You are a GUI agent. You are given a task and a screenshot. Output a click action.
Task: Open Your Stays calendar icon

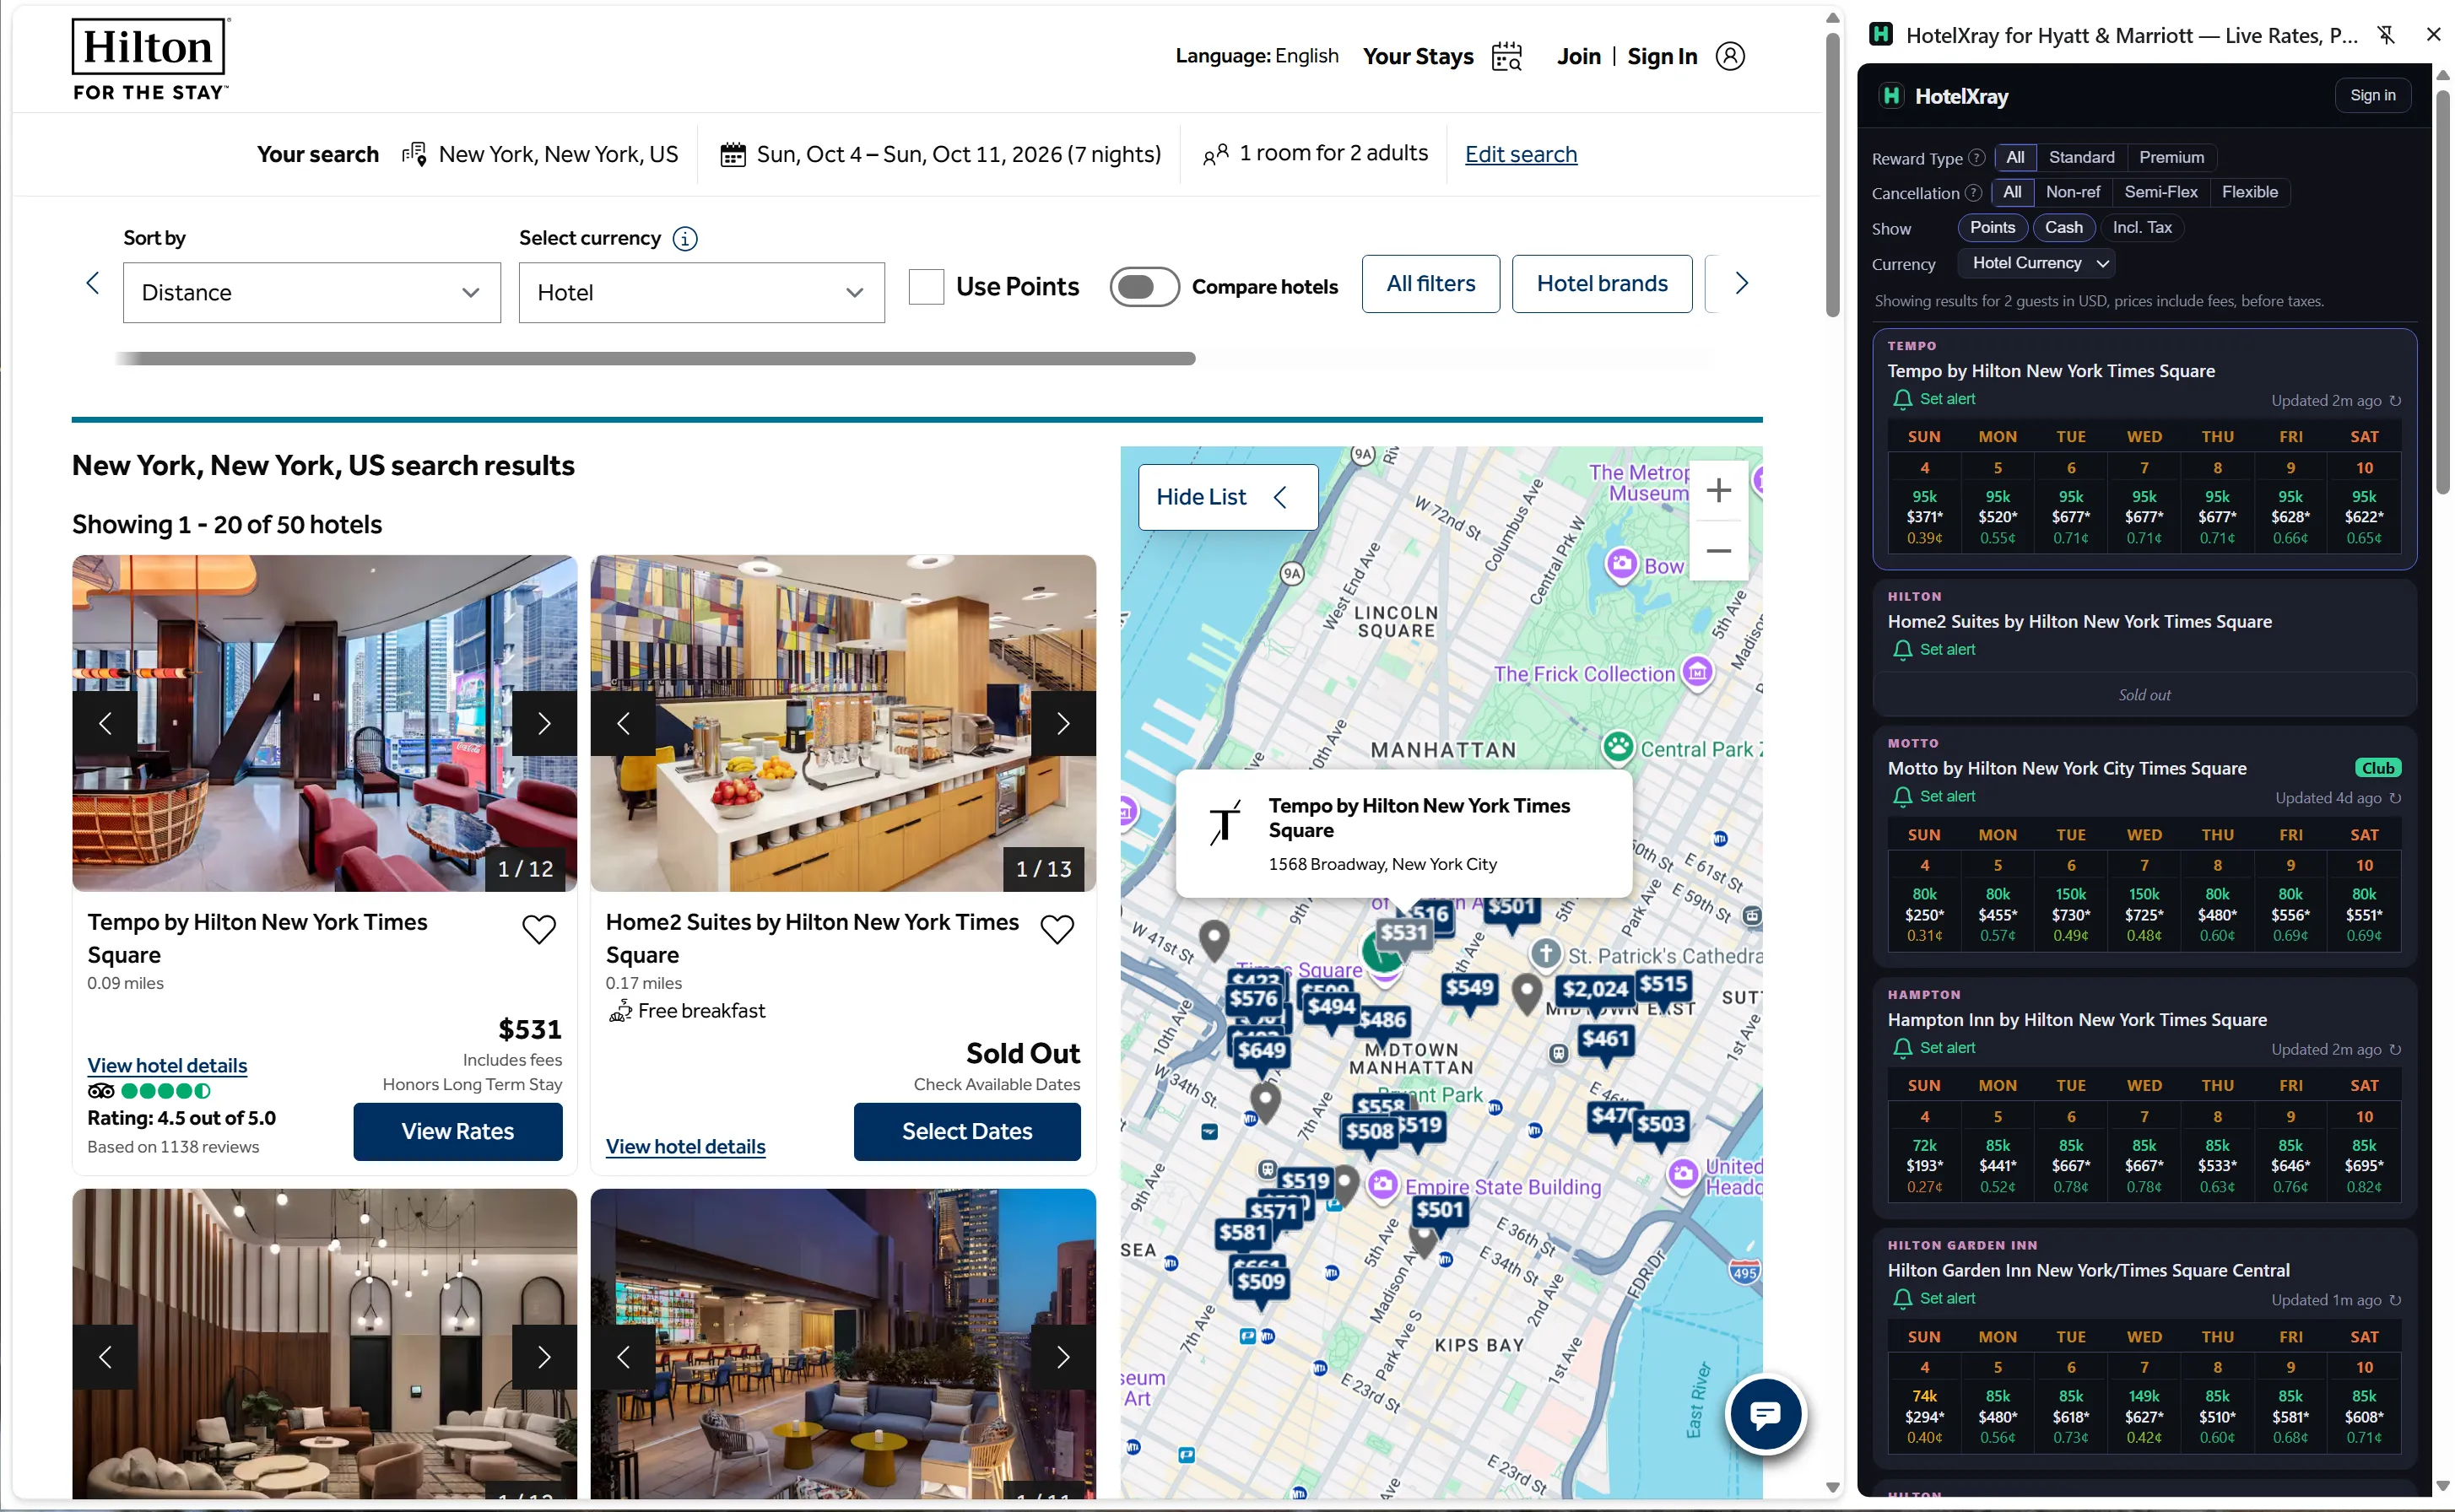click(x=1506, y=57)
